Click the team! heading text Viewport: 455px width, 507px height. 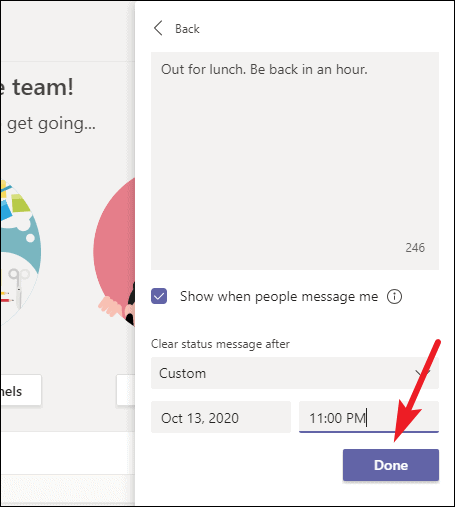click(x=43, y=87)
